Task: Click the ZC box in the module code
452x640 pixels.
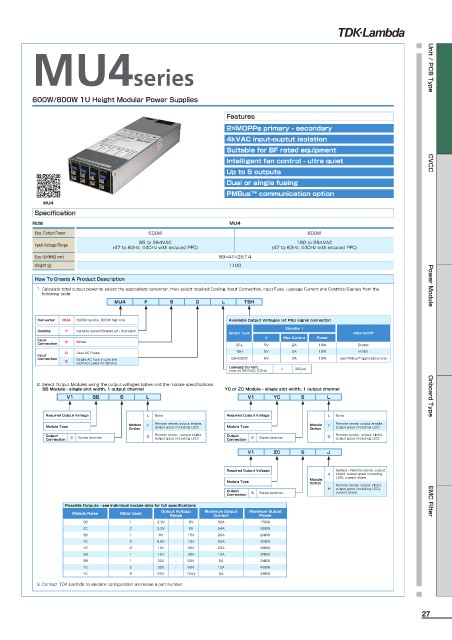Action: pyautogui.click(x=277, y=452)
